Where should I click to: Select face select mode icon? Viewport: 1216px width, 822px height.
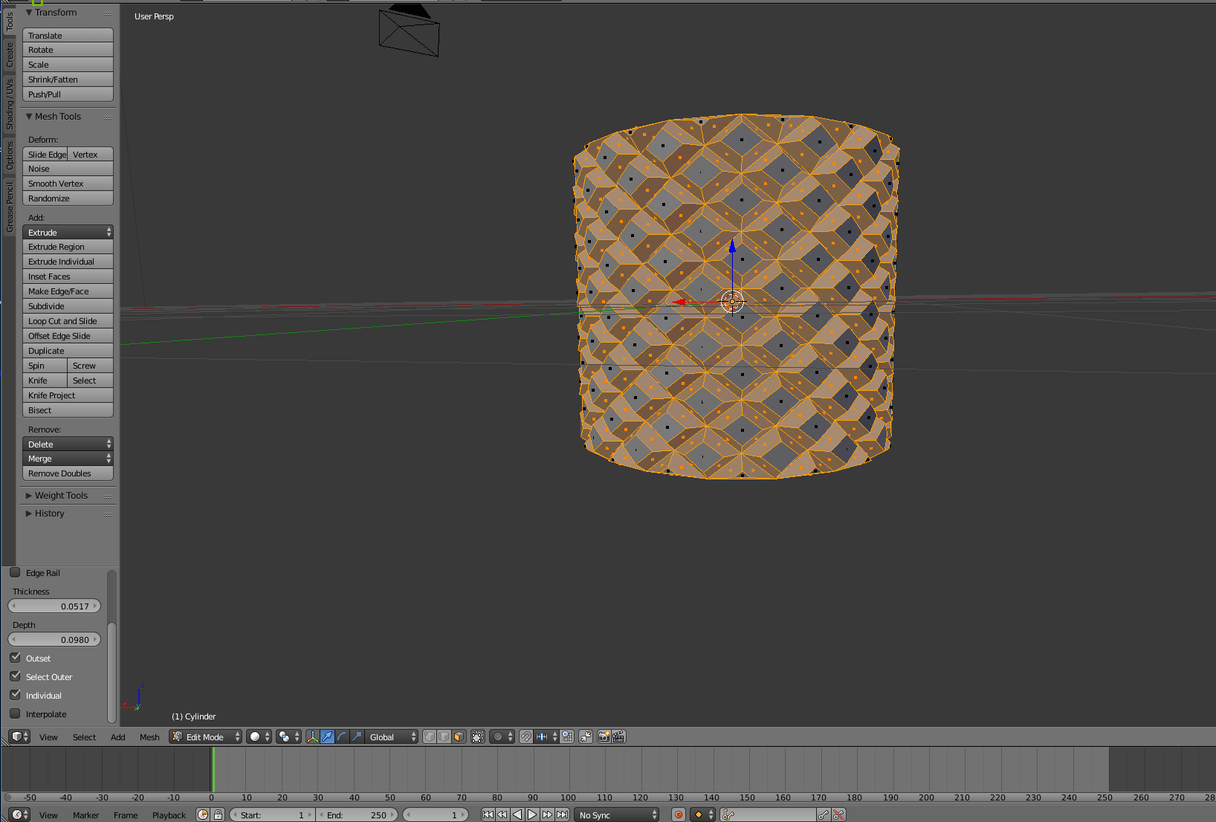pos(459,737)
